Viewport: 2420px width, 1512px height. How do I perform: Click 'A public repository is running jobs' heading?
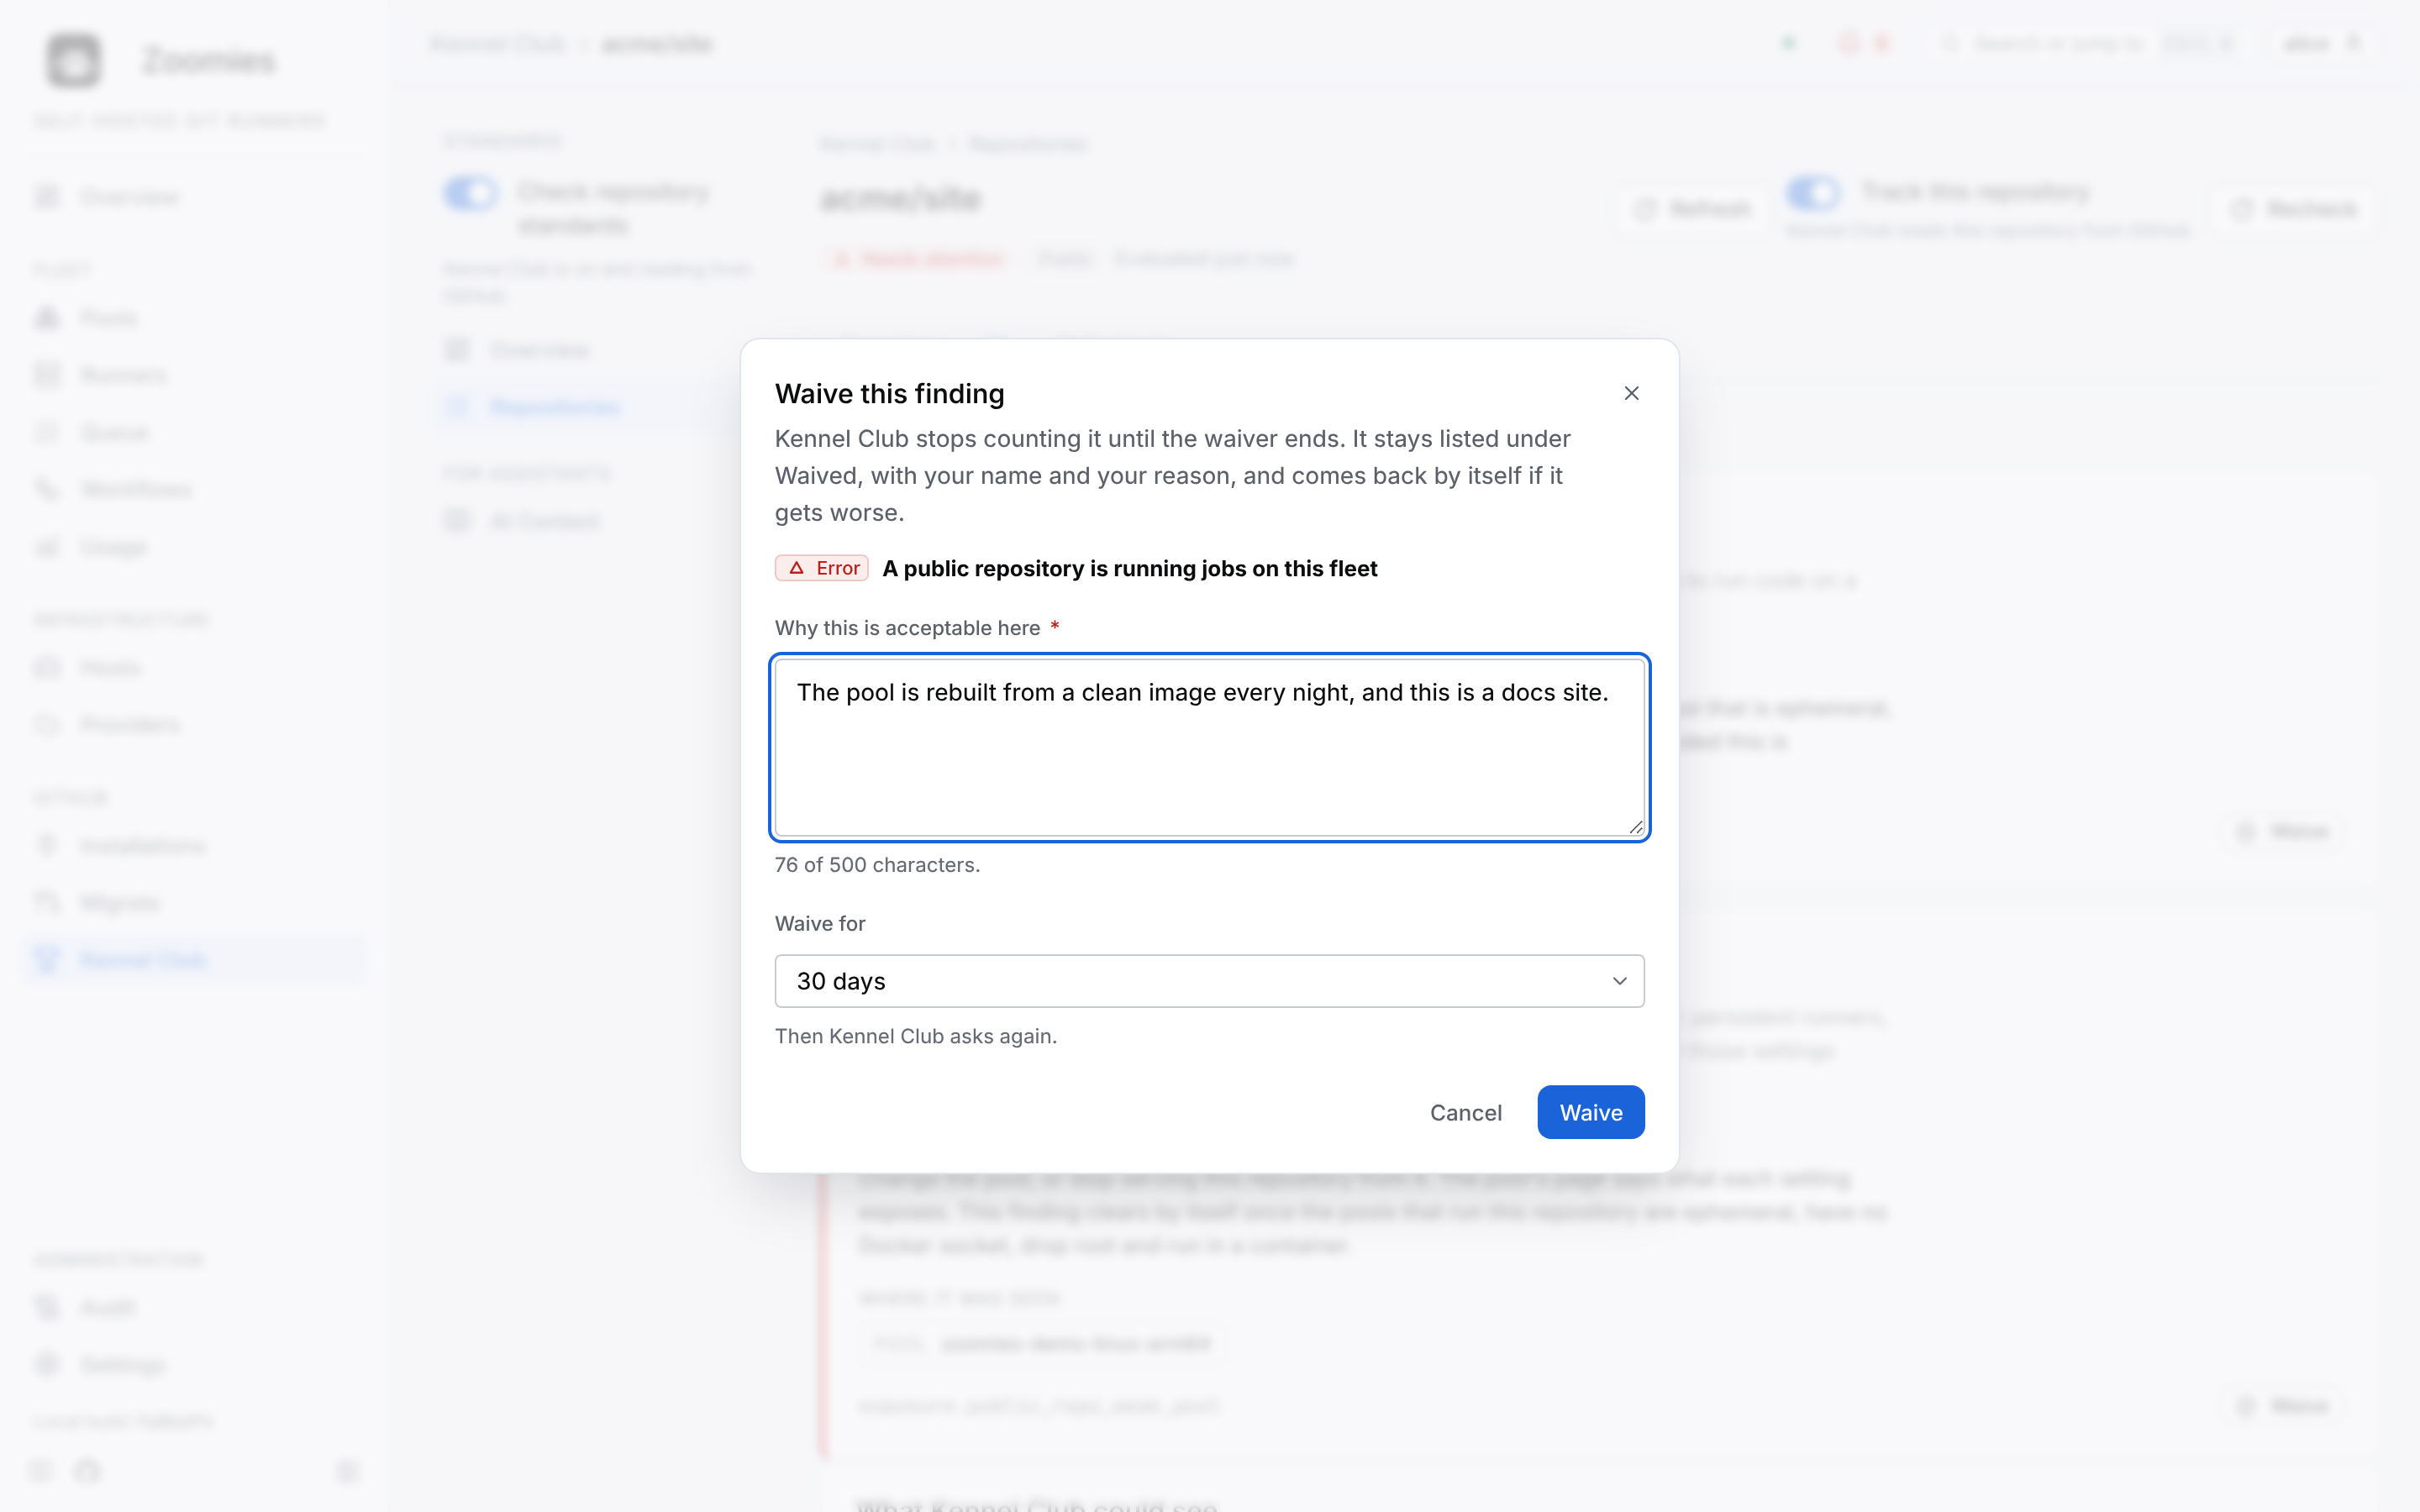pyautogui.click(x=1129, y=568)
